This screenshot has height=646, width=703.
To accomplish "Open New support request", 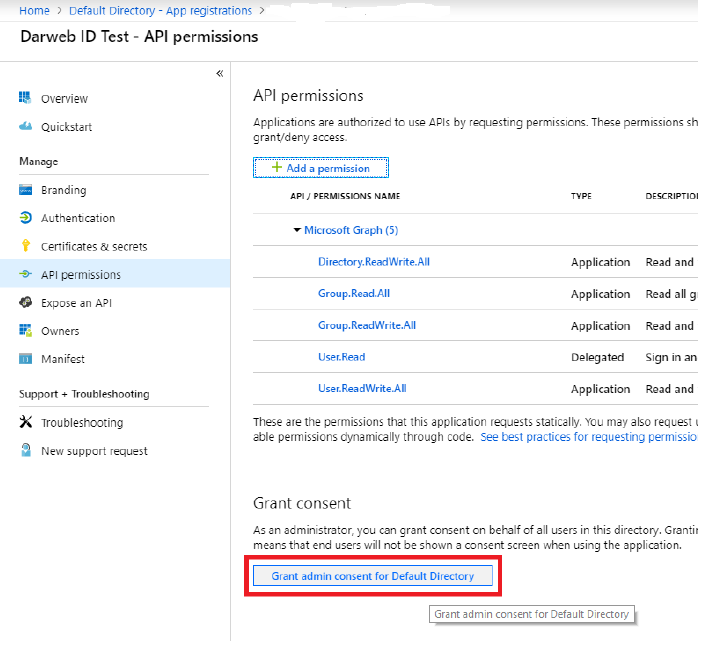I will pyautogui.click(x=94, y=451).
